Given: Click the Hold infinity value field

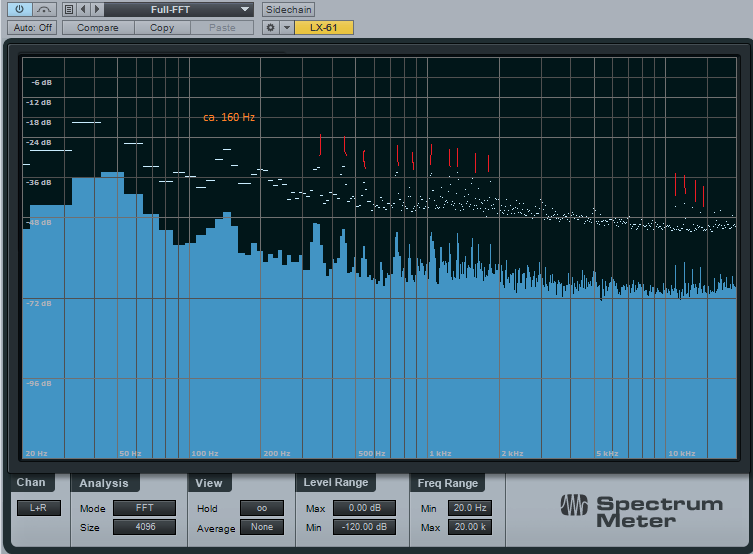Looking at the screenshot, I should 261,508.
